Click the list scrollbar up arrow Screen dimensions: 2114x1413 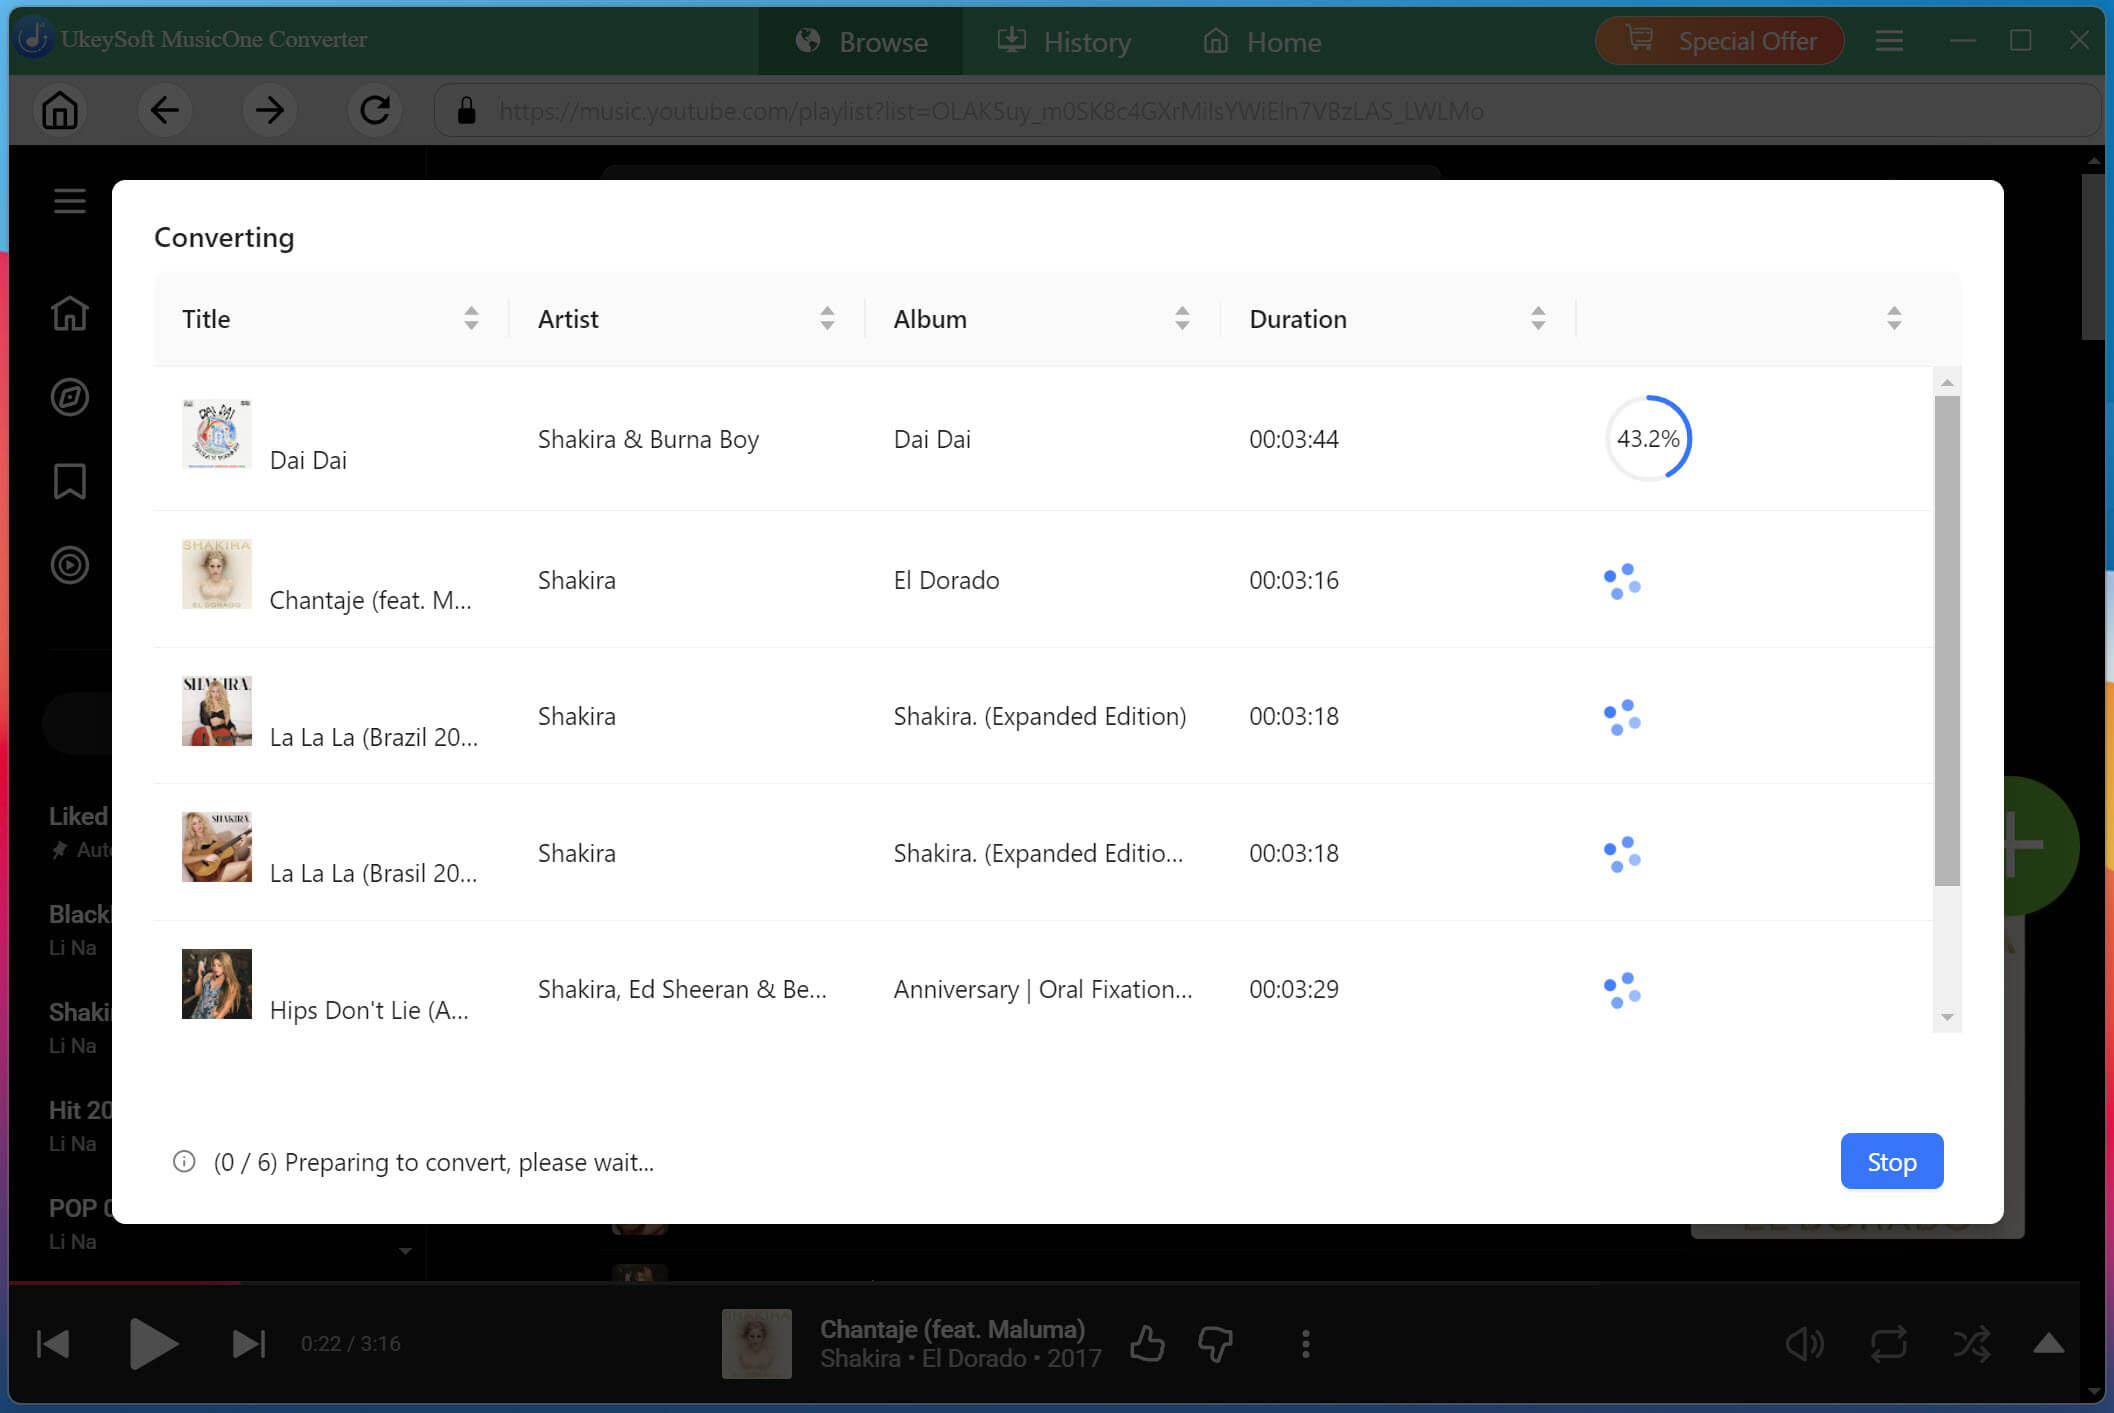(1947, 382)
